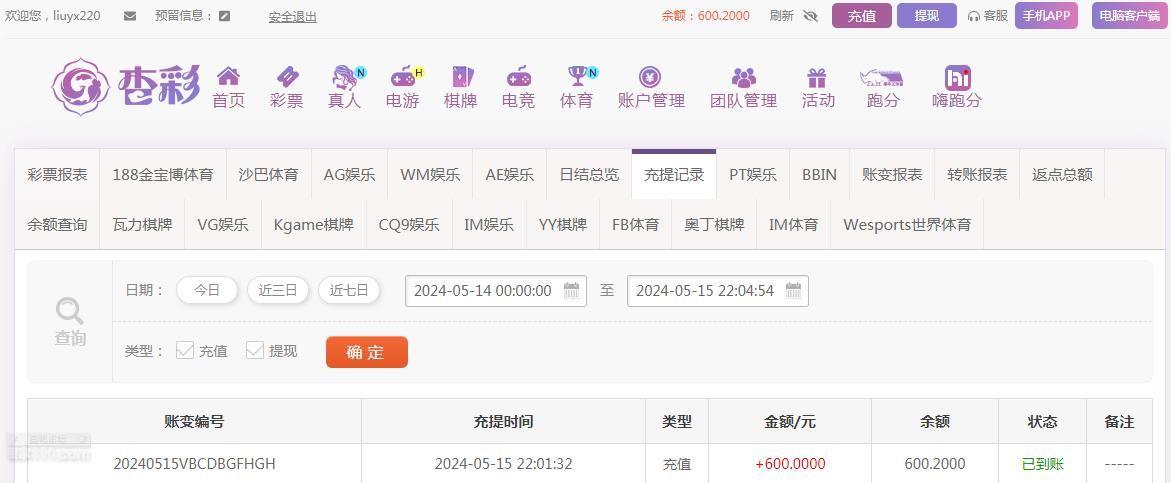Select 近七日 date range

(x=350, y=290)
